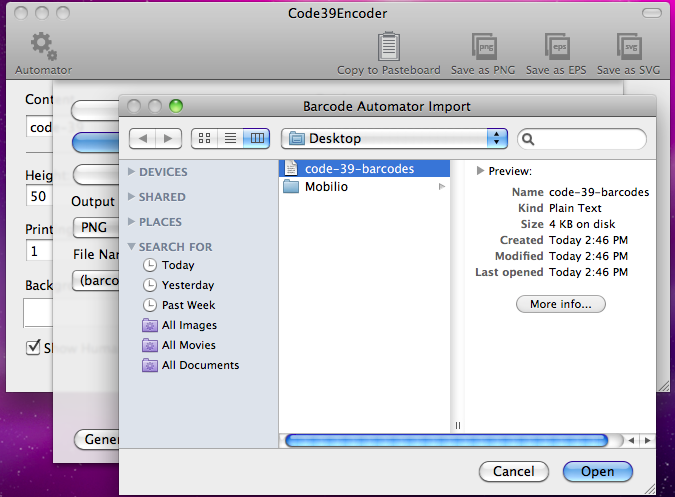Expand the DEVICES sidebar section
This screenshot has width=675, height=497.
(x=133, y=172)
